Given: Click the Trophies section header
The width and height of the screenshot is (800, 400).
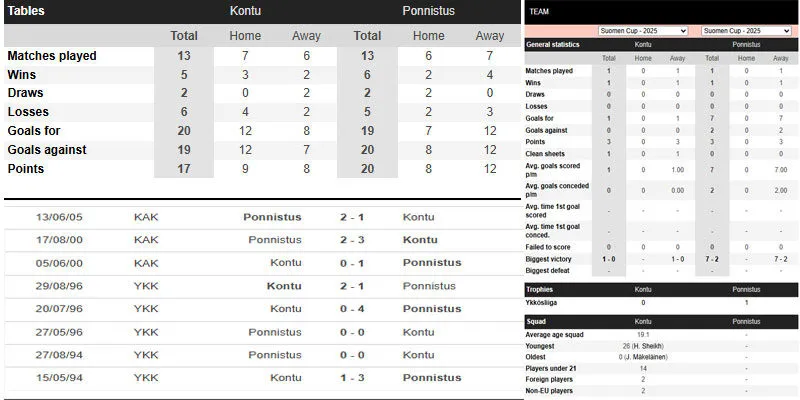Looking at the screenshot, I should tap(541, 290).
